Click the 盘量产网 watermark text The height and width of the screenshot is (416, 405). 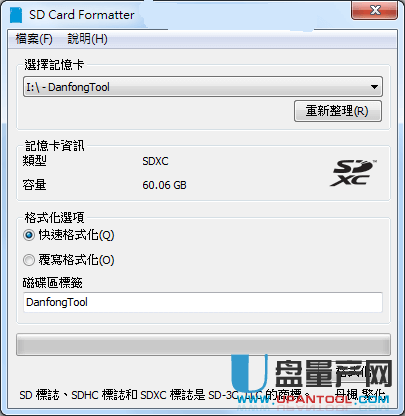point(333,374)
